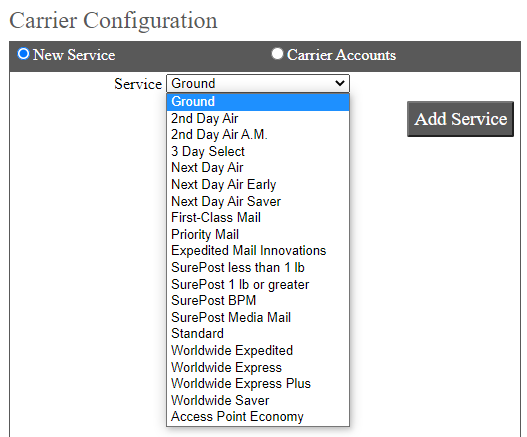Image resolution: width=527 pixels, height=437 pixels.
Task: Pick Worldwide Express Plus
Action: point(258,384)
